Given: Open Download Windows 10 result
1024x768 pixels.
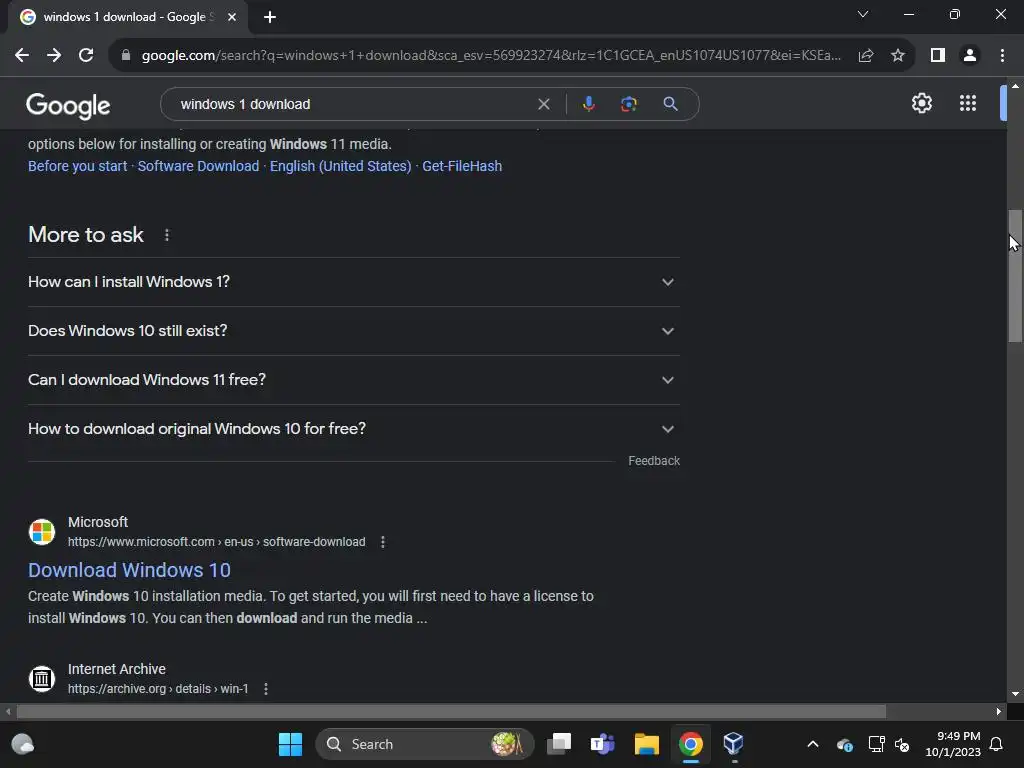Looking at the screenshot, I should pos(129,570).
